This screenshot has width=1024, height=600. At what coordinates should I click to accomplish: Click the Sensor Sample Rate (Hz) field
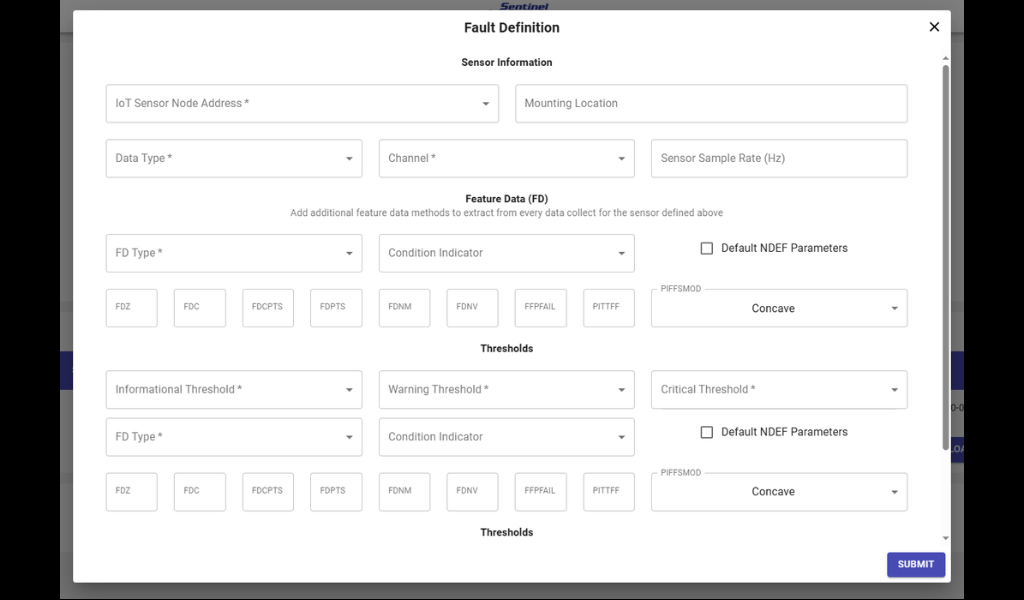click(x=779, y=158)
